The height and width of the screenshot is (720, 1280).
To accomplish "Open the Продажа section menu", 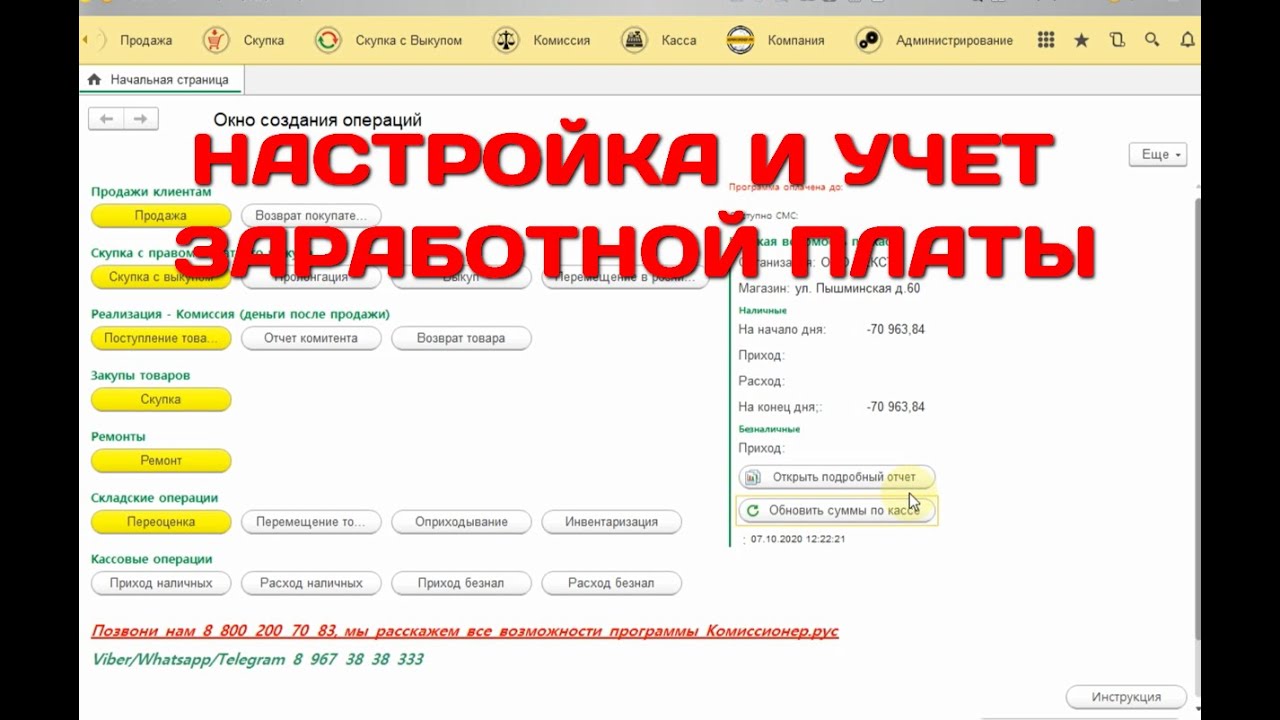I will coord(146,41).
